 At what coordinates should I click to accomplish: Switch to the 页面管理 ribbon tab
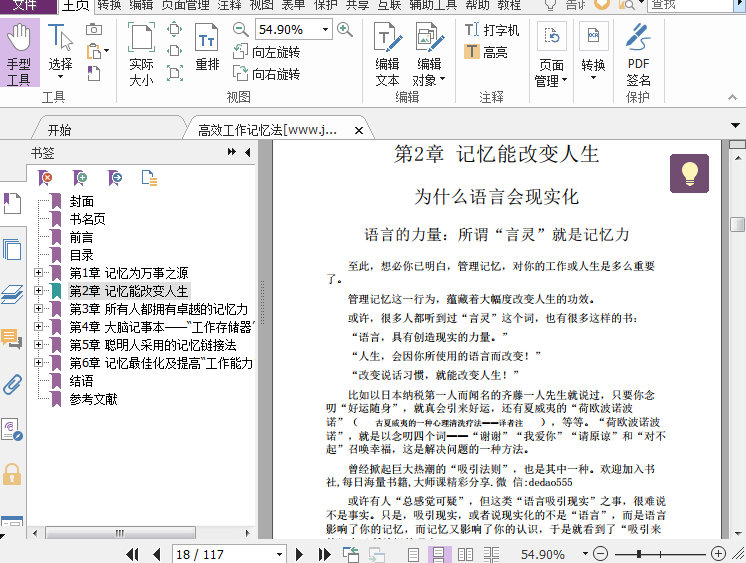(x=186, y=5)
